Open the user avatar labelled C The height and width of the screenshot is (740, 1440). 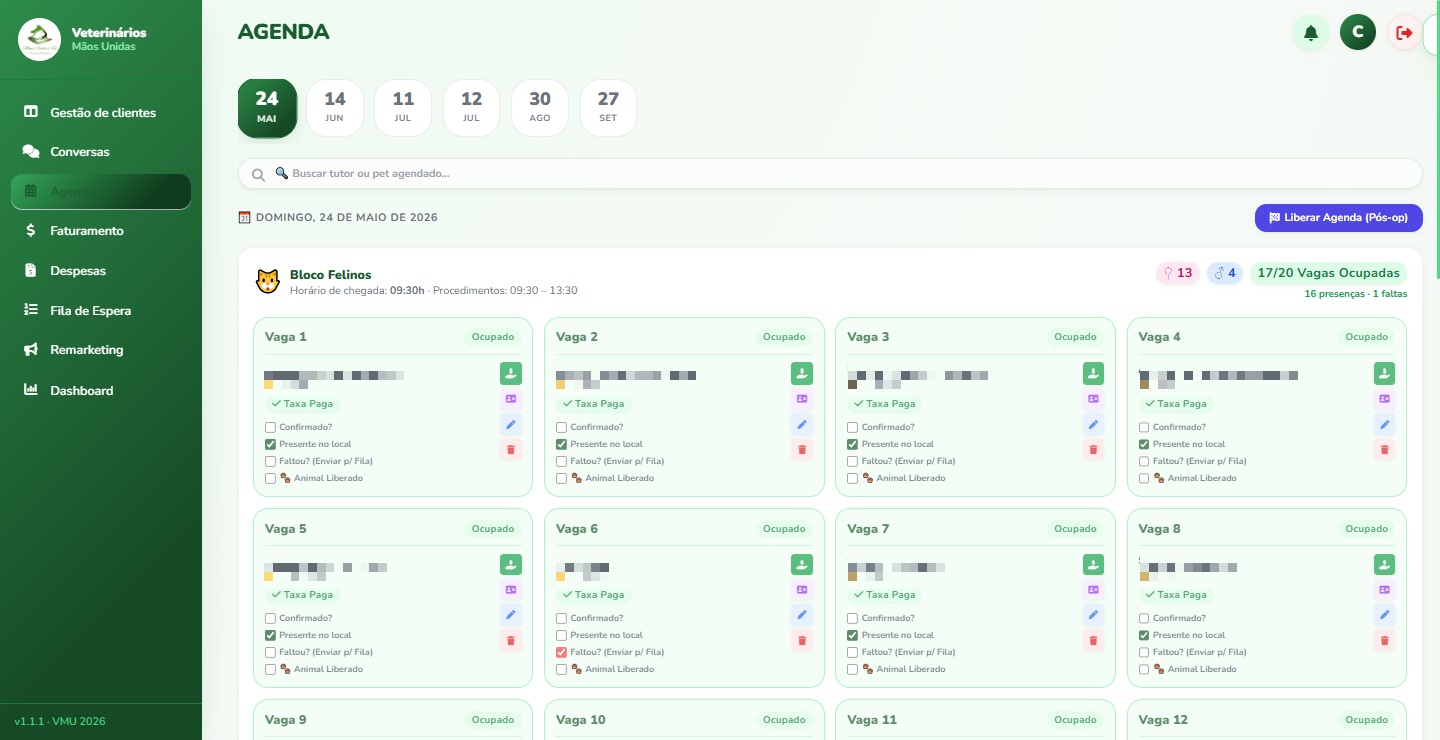[x=1358, y=32]
